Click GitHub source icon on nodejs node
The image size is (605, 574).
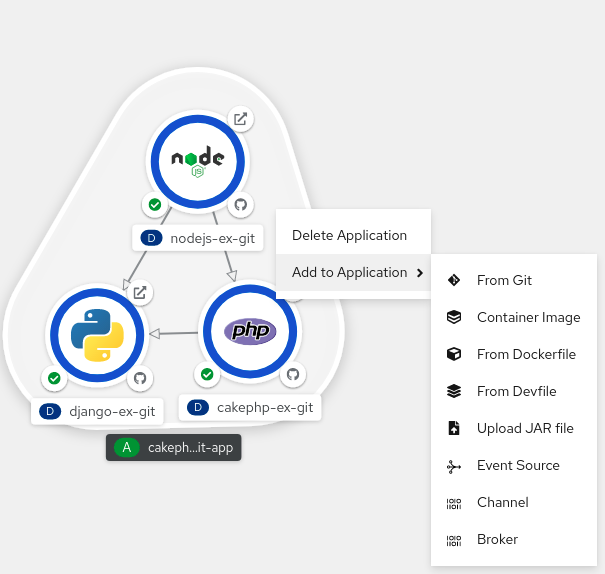(x=239, y=205)
